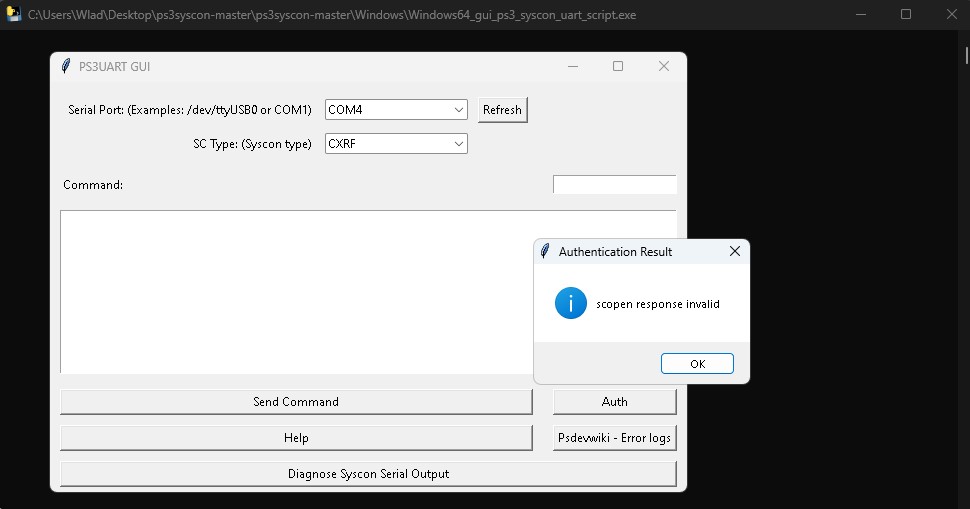
Task: Click the 'SC Type: (Syscon type)' label
Action: [252, 144]
